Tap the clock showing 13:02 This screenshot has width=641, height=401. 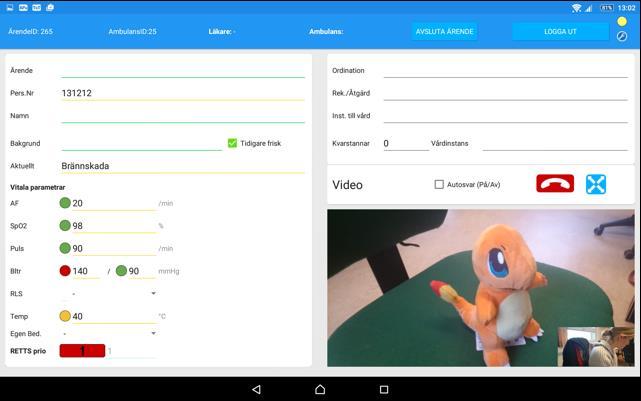point(626,8)
